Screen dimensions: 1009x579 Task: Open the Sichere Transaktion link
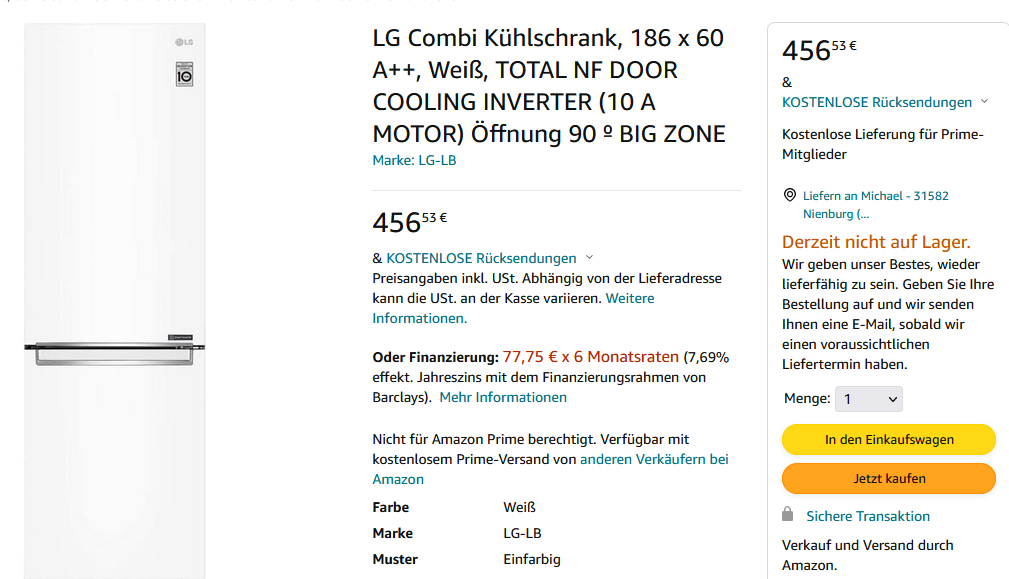point(867,516)
